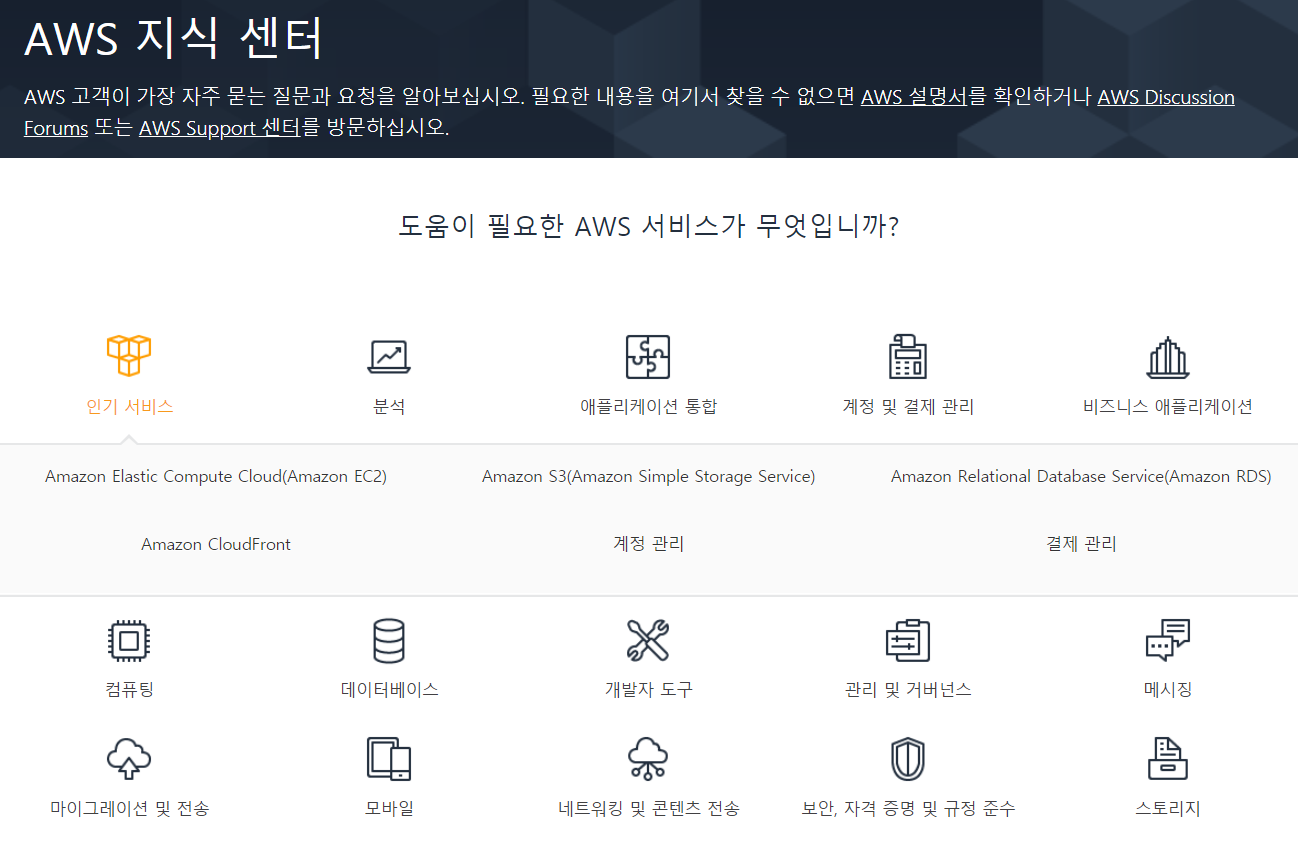The width and height of the screenshot is (1298, 867).
Task: Open Amazon S3(Amazon Simple Storage Service) link
Action: tap(648, 477)
